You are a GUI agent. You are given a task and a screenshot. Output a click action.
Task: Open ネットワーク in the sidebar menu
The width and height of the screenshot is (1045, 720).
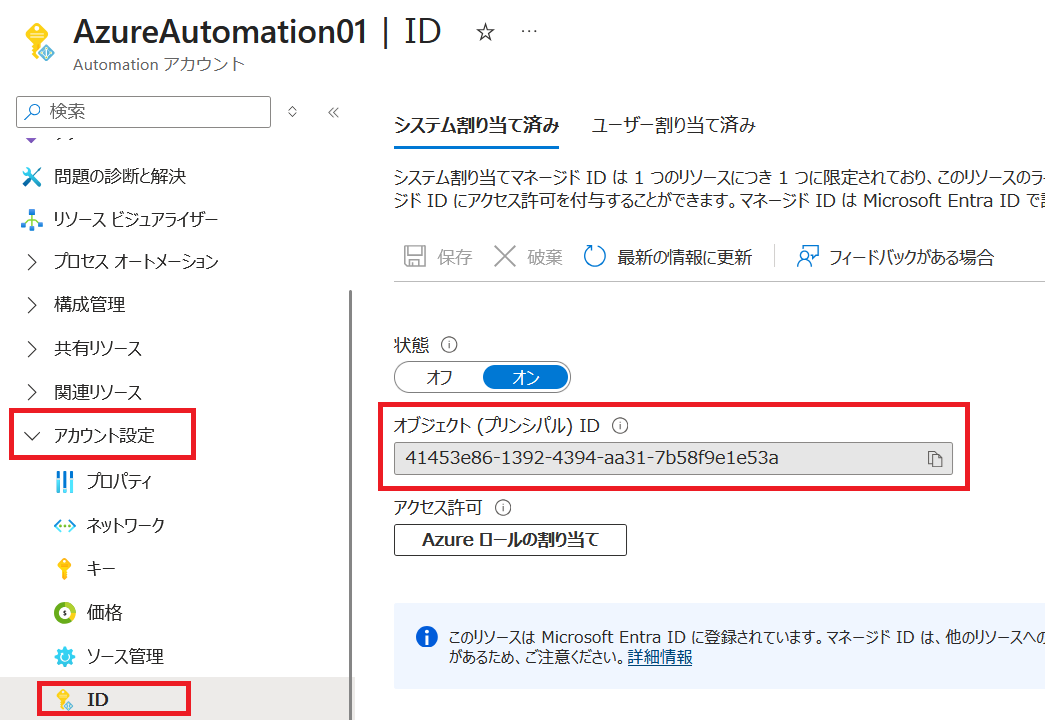tap(125, 525)
